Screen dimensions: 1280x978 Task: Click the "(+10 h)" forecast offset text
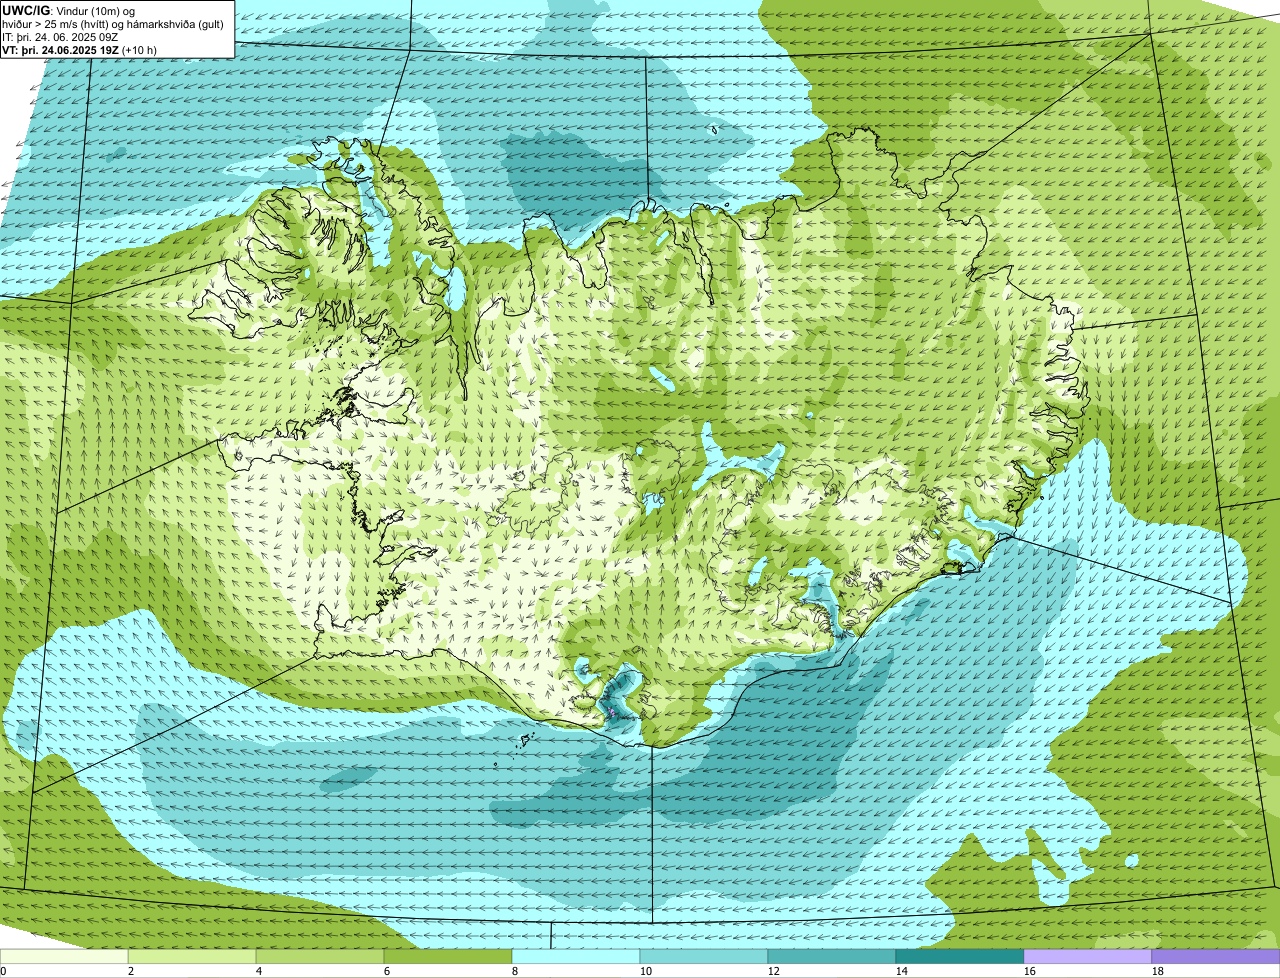pyautogui.click(x=139, y=50)
